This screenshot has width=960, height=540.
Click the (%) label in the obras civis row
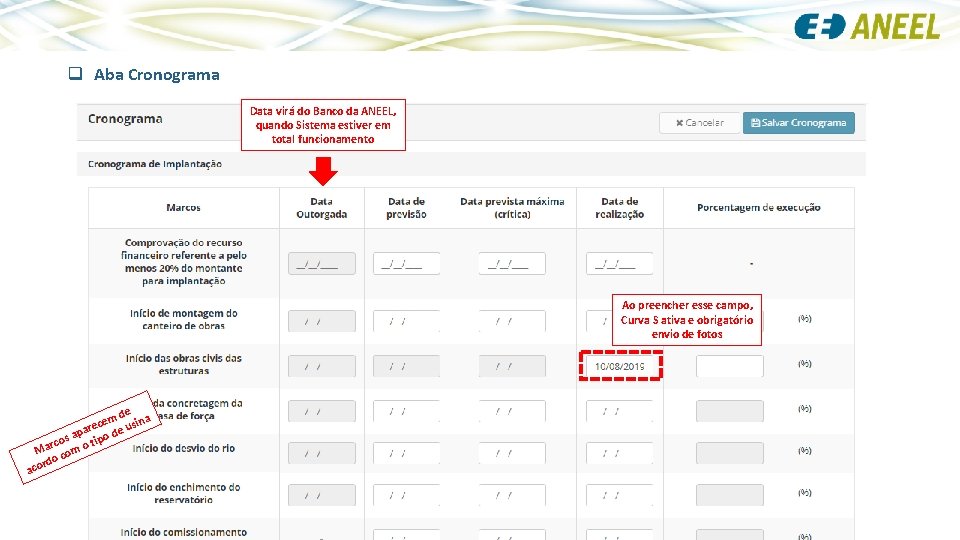[804, 364]
